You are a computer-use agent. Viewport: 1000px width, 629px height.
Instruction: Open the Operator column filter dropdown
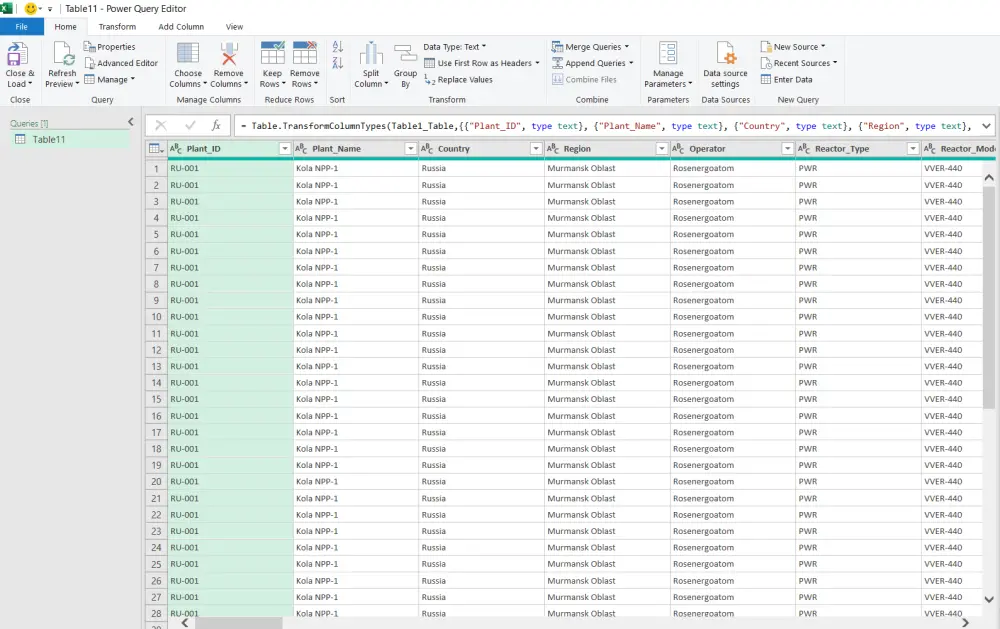pos(787,149)
